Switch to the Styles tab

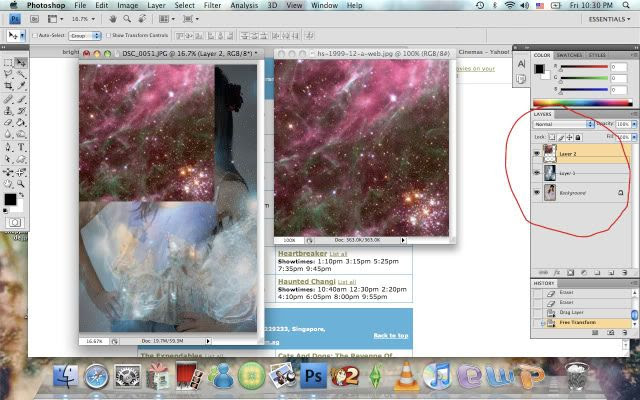tap(596, 55)
